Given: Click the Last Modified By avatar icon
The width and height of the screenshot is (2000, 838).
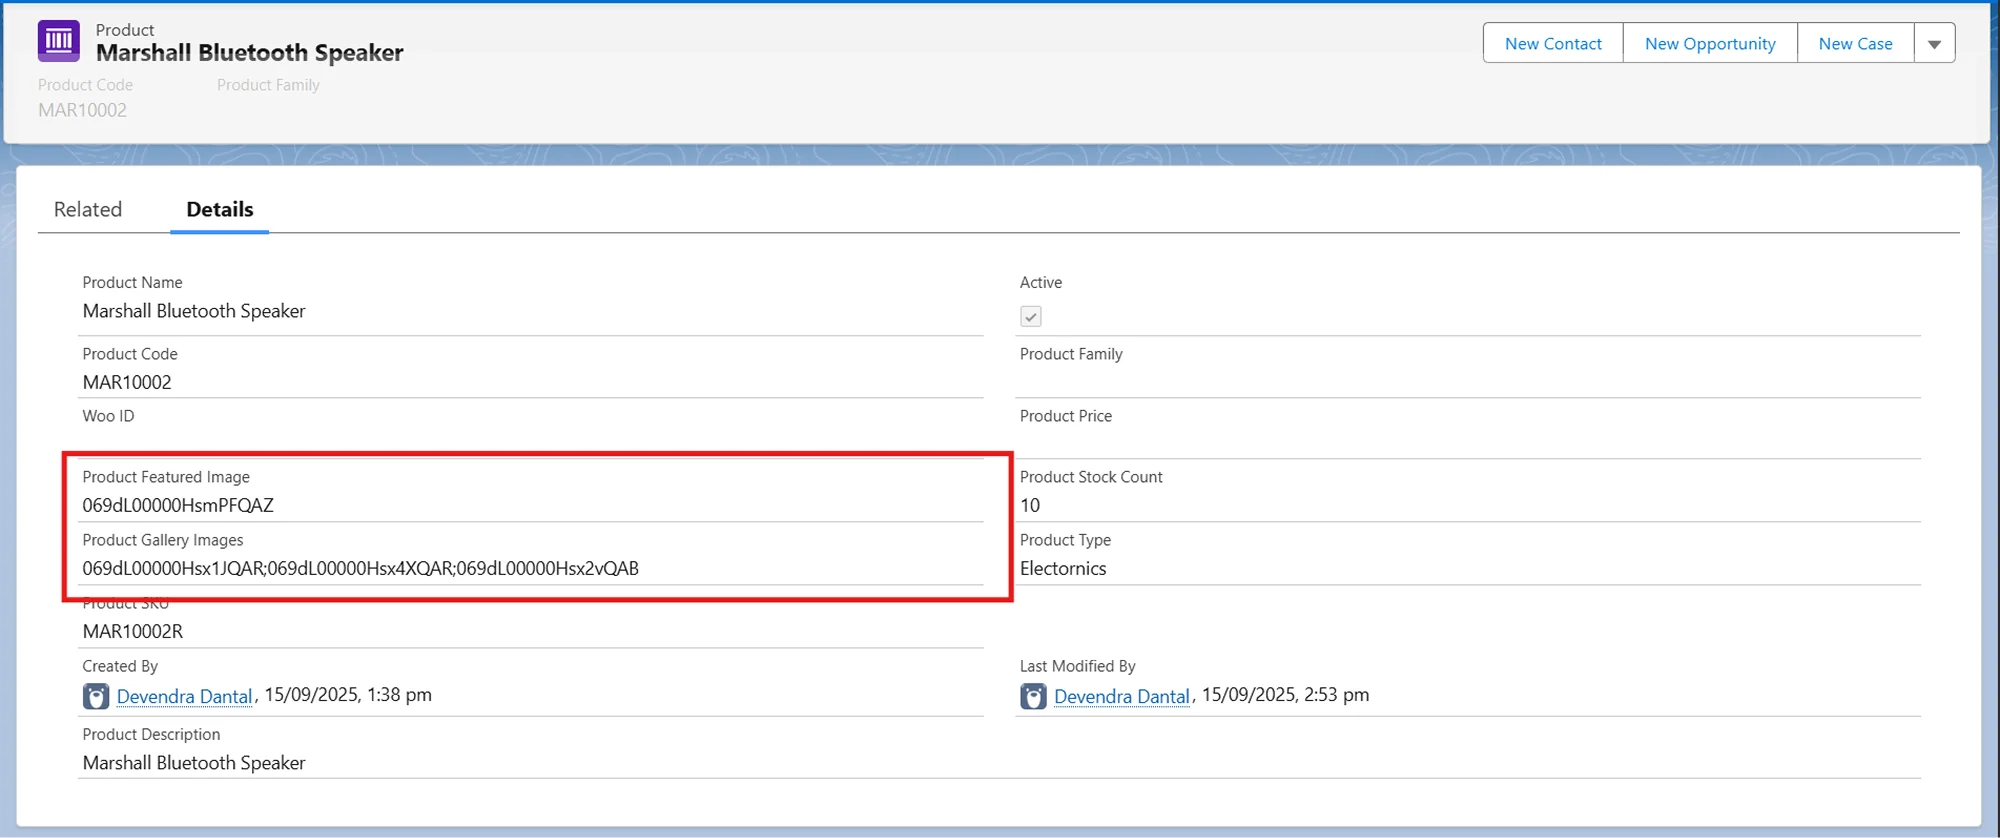Looking at the screenshot, I should 1033,696.
